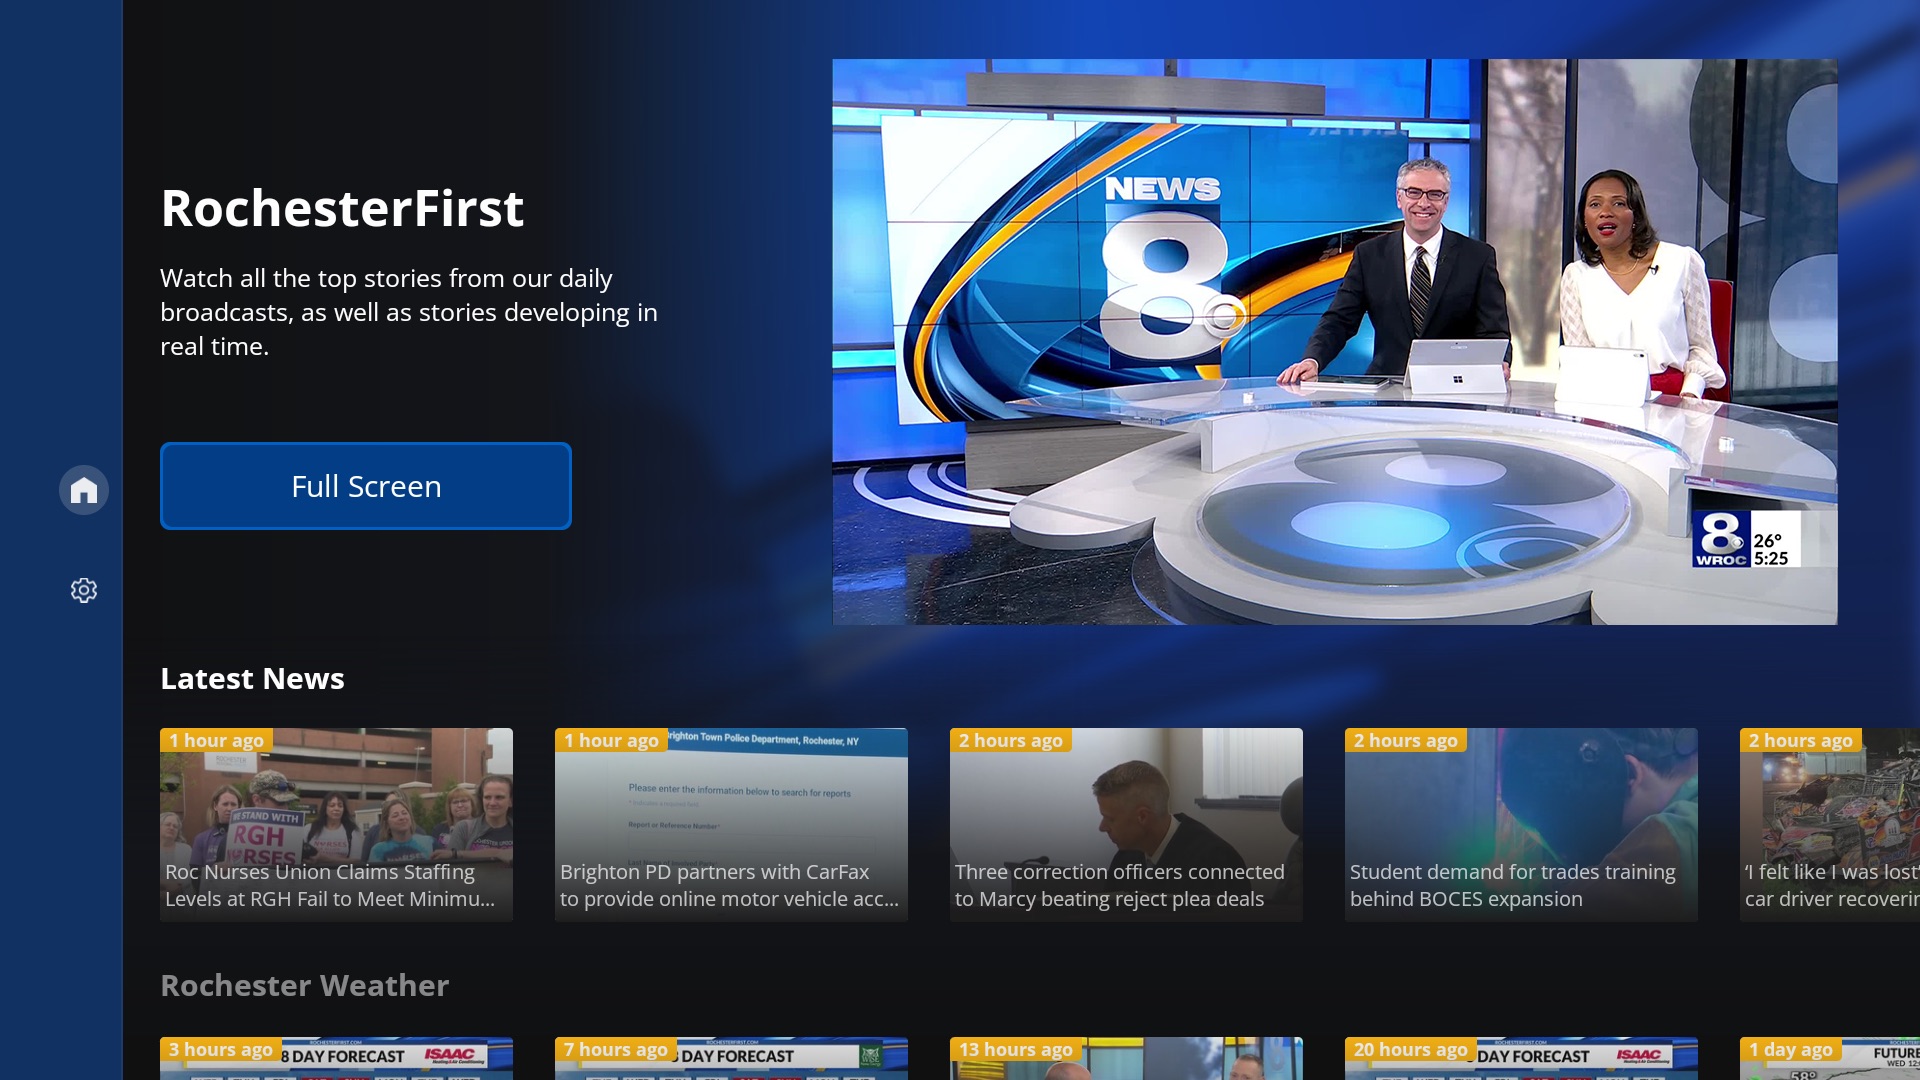Open Brighton PD partners with CarFax story
1920x1080 pixels.
click(x=731, y=825)
